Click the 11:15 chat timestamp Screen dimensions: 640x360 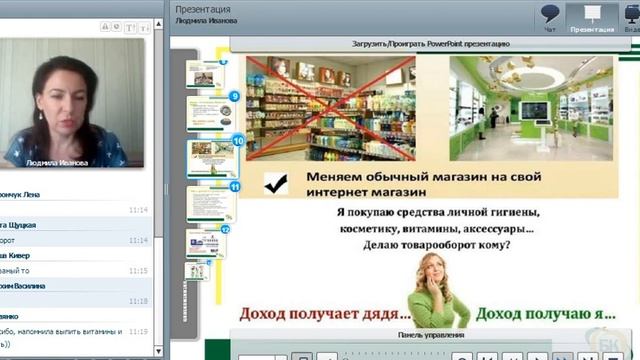[138, 271]
